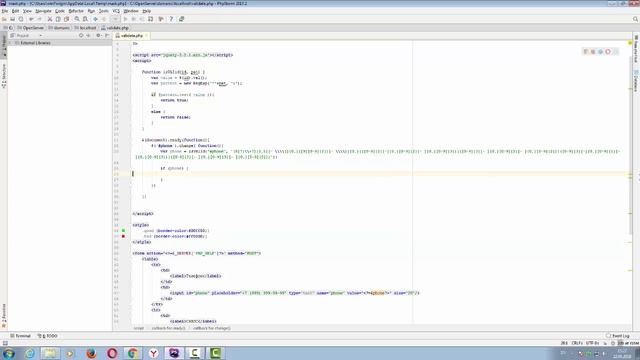Click the Synchronize toolbar icon
Viewport: 640px width, 360px height.
[x=21, y=19]
